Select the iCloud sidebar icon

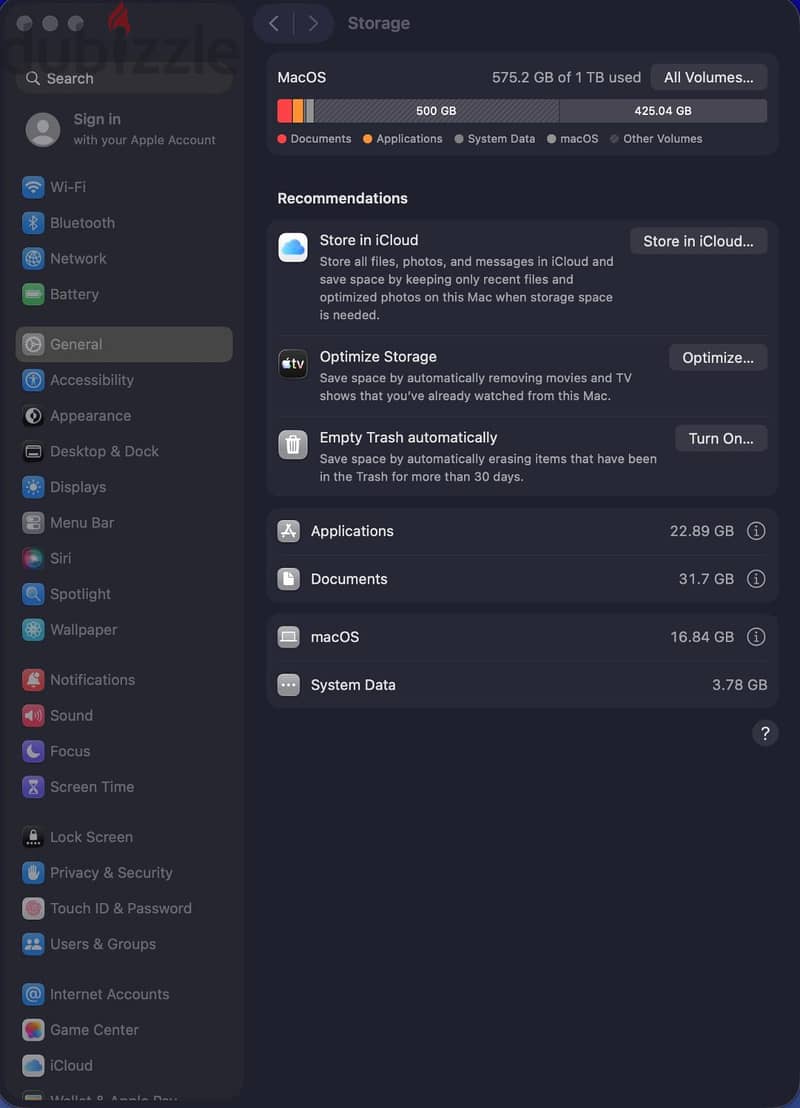(33, 1065)
